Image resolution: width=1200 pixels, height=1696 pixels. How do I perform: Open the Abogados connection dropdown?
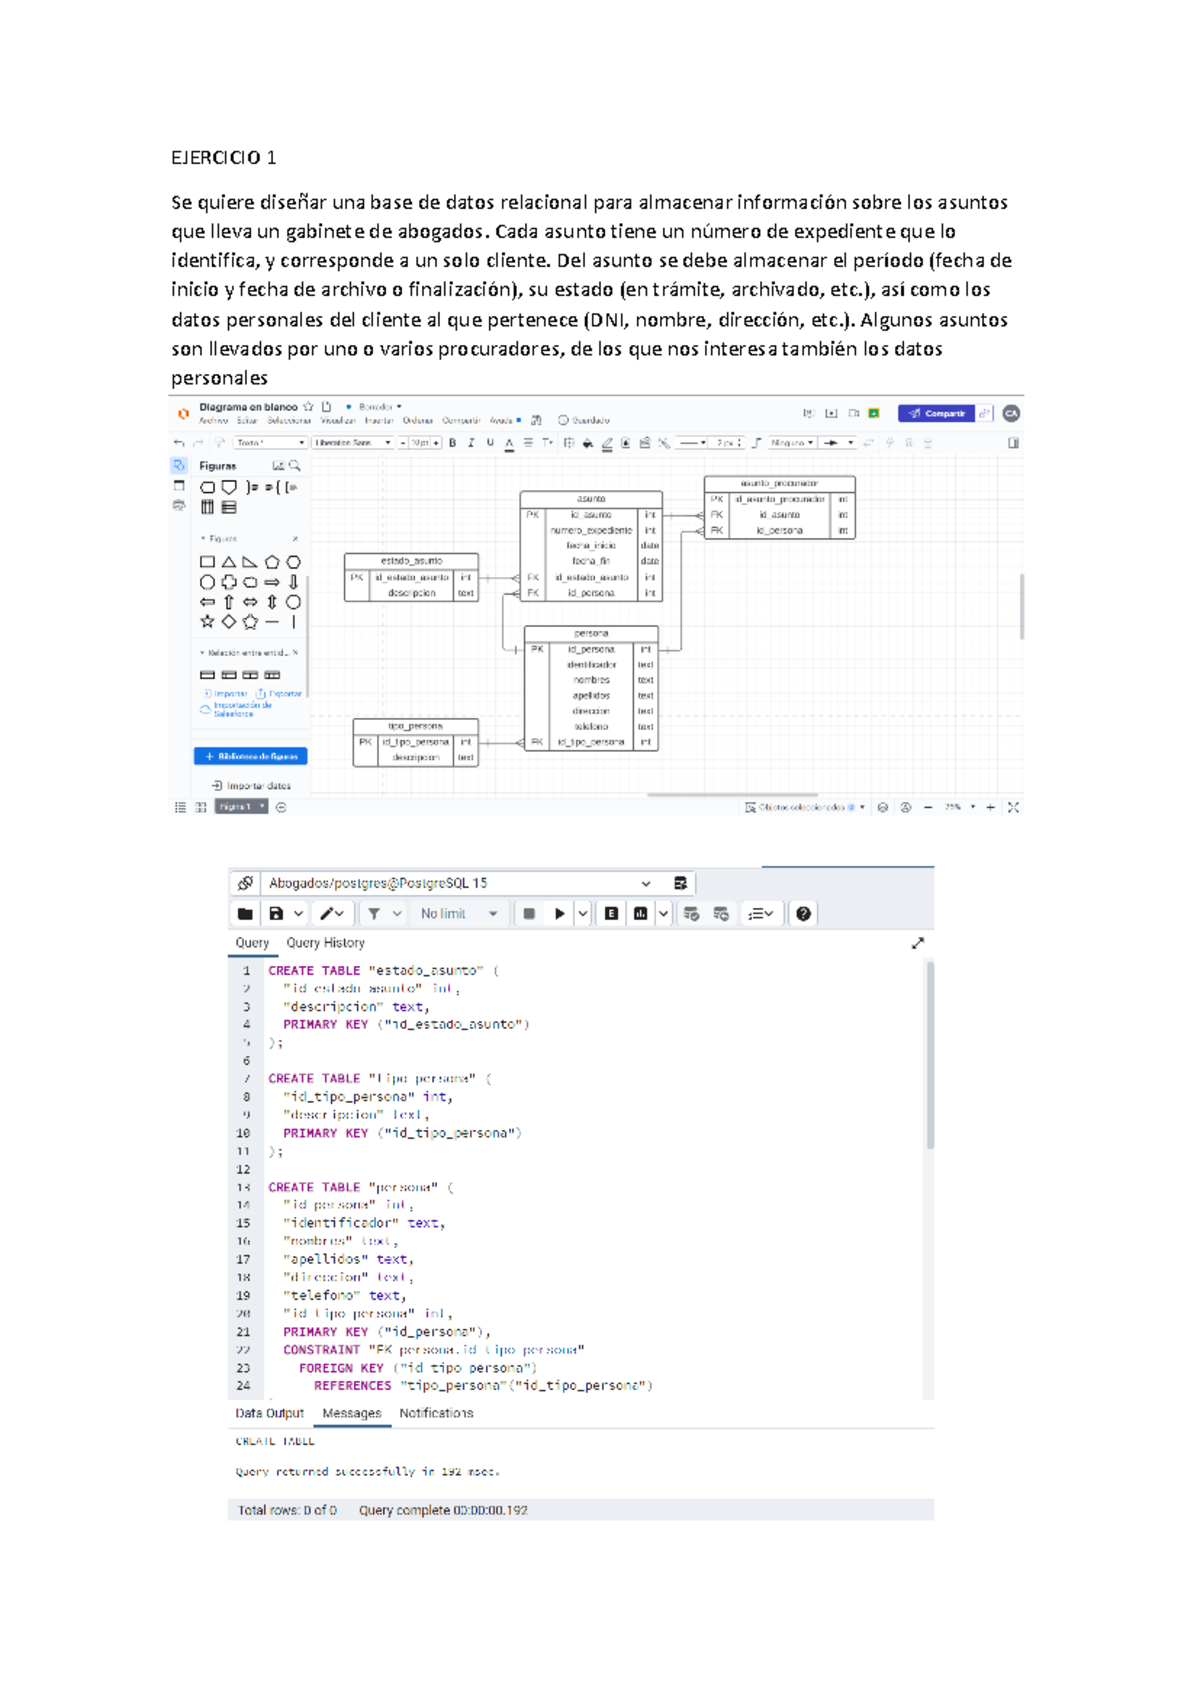click(646, 884)
